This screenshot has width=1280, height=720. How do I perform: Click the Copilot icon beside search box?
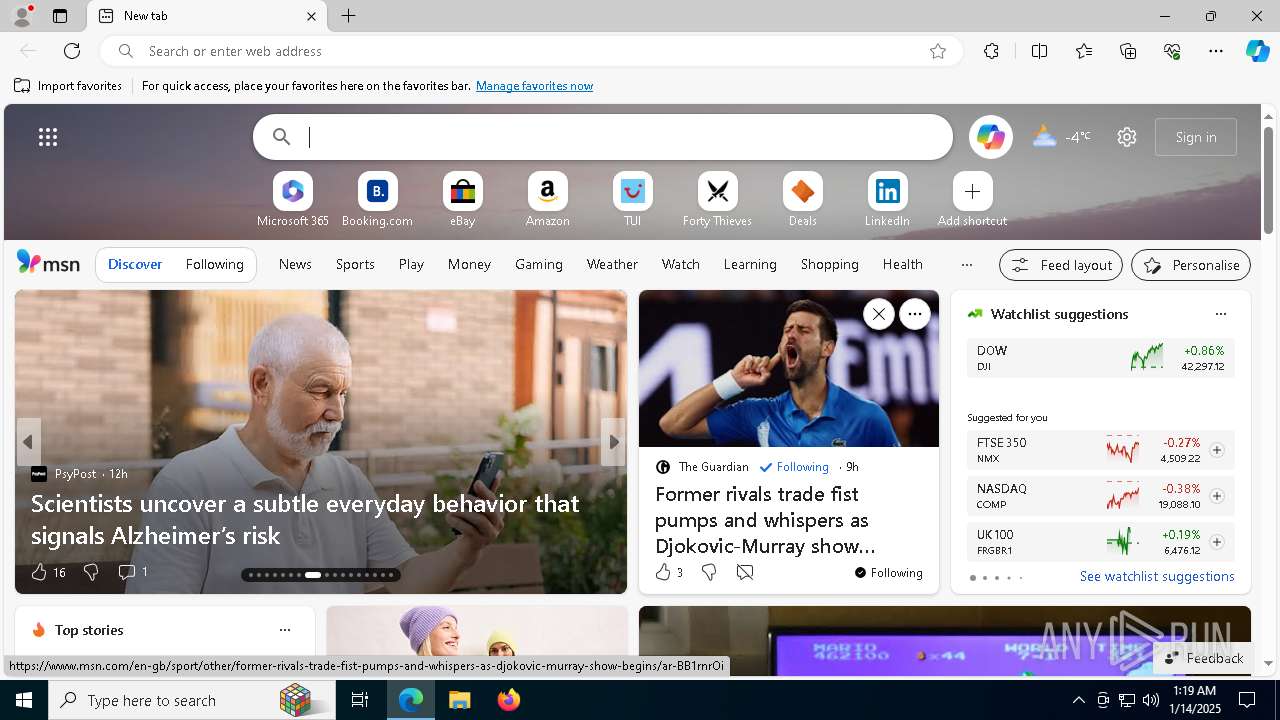990,137
